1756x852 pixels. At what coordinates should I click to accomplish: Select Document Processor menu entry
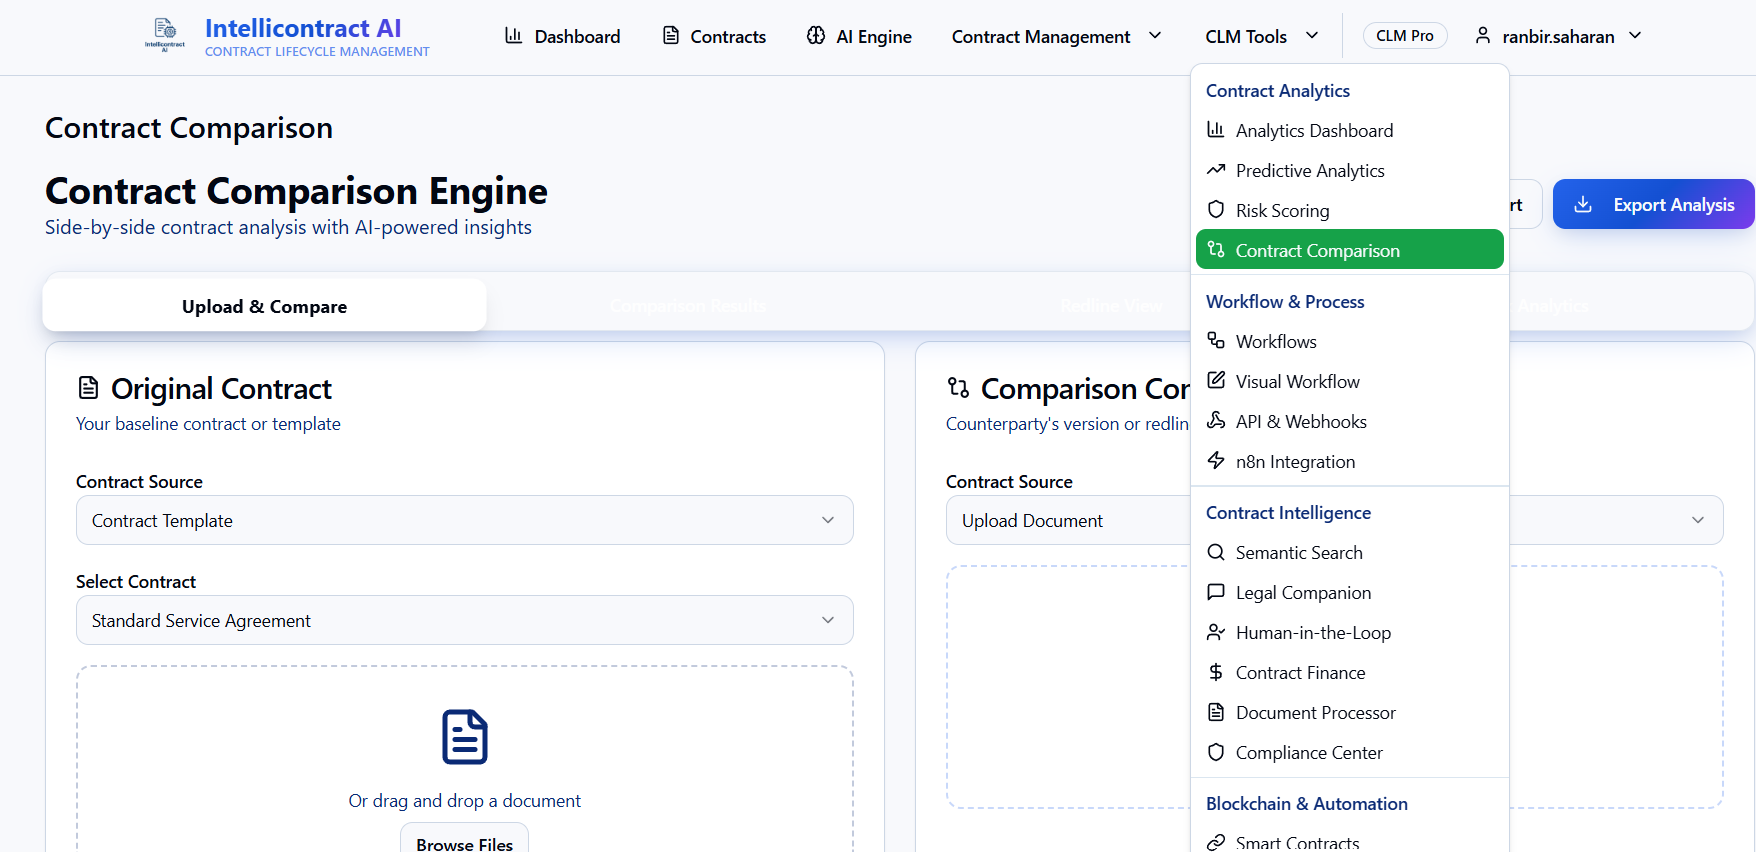(1350, 712)
